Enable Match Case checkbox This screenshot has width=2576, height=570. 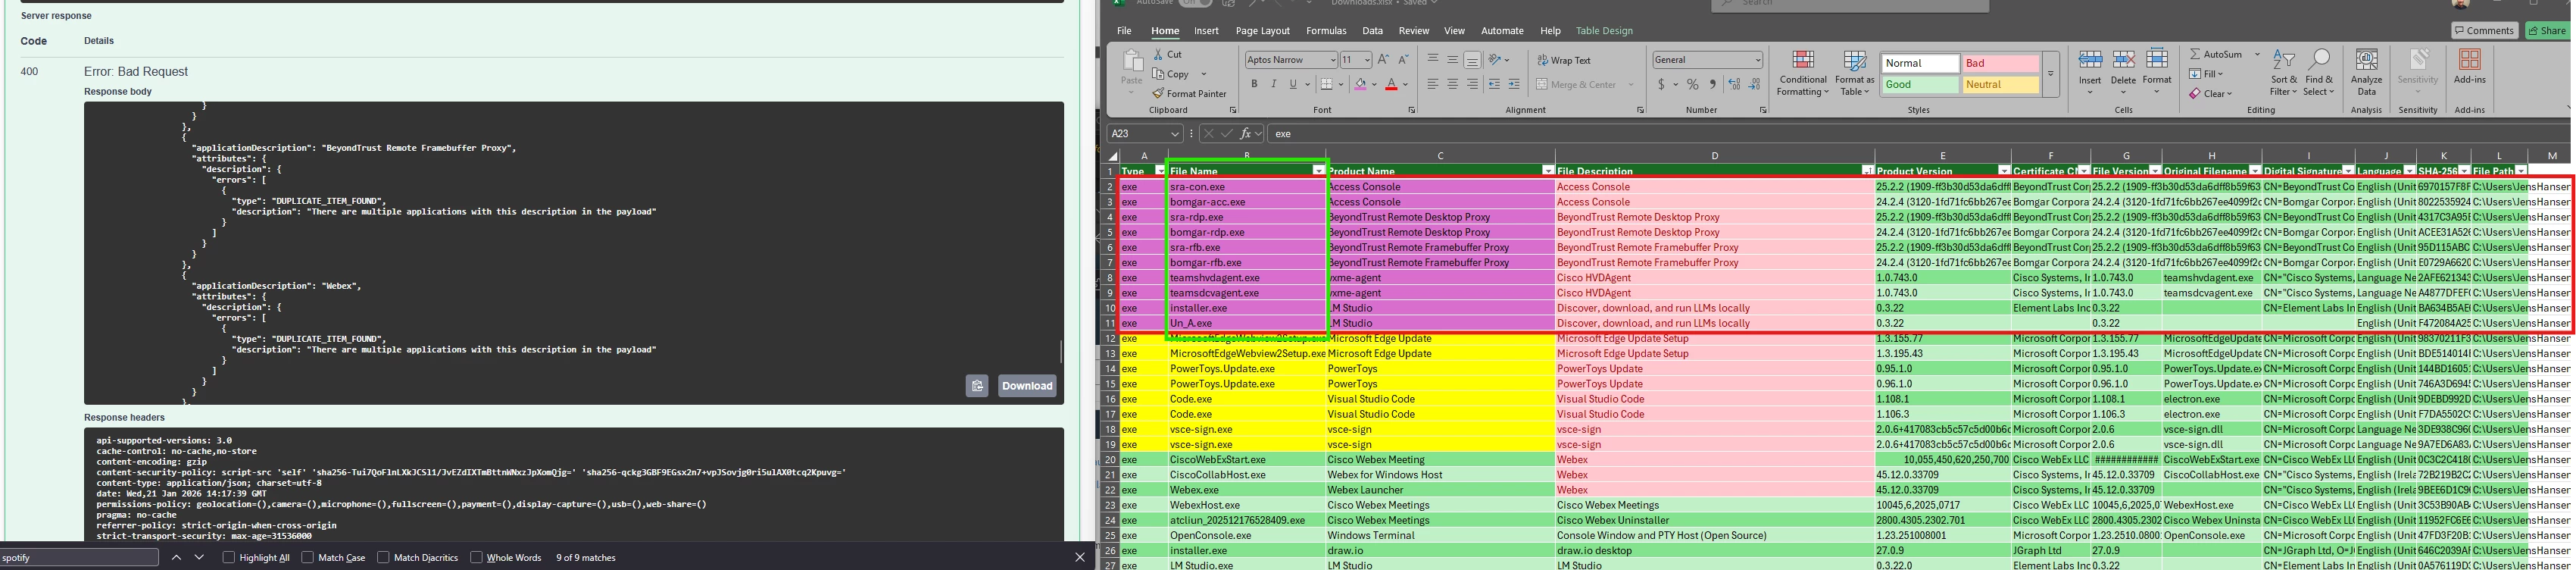(x=308, y=557)
